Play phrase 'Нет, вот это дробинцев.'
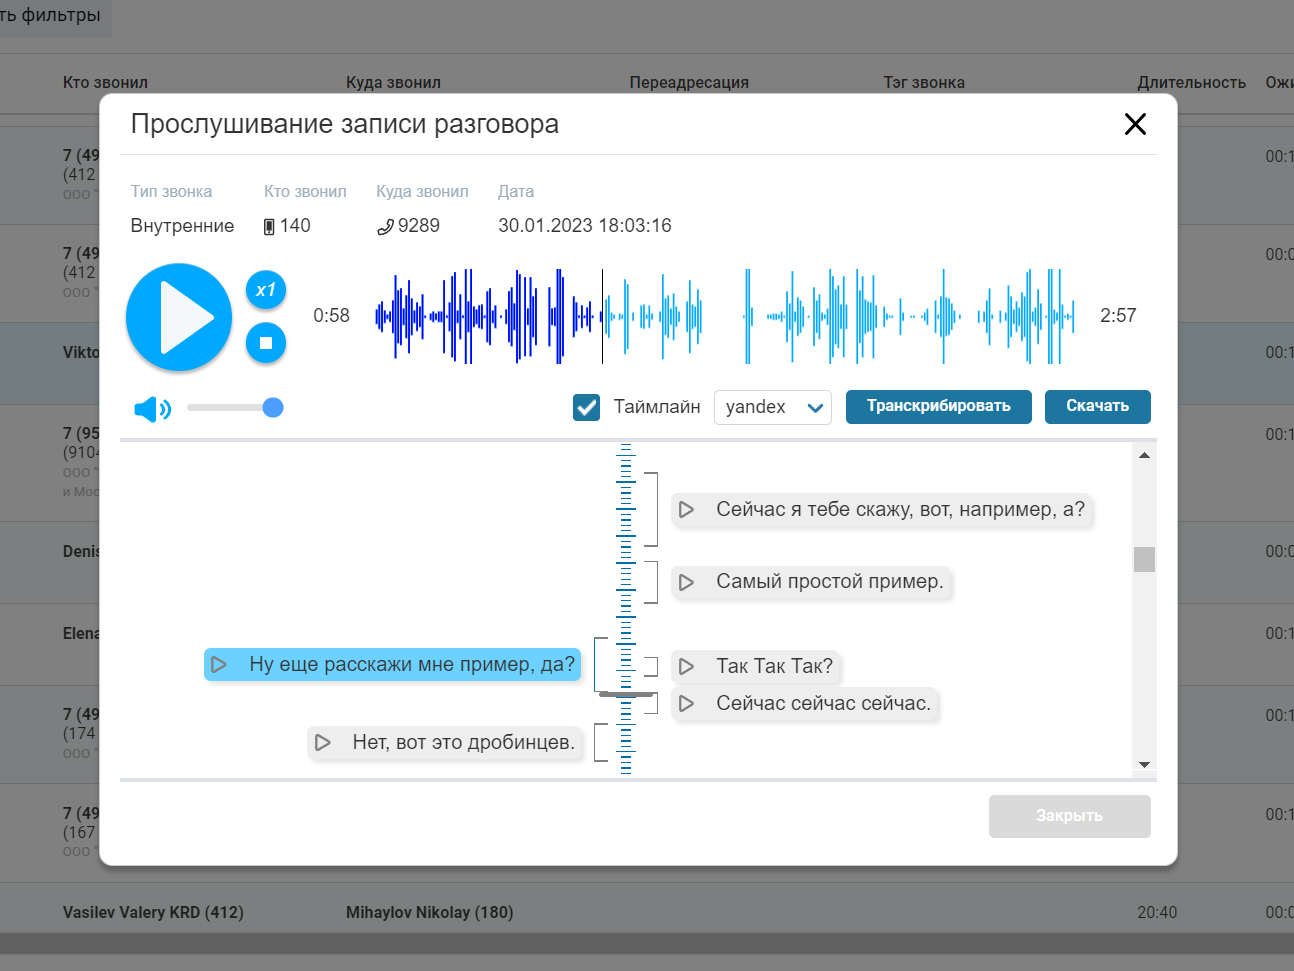Viewport: 1294px width, 971px height. pos(323,743)
